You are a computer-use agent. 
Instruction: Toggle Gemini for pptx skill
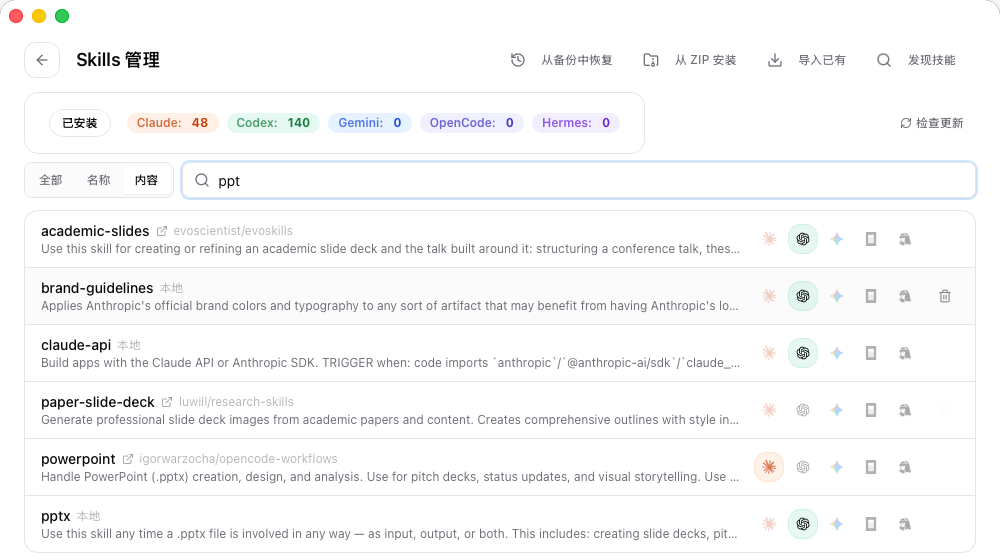coord(837,524)
